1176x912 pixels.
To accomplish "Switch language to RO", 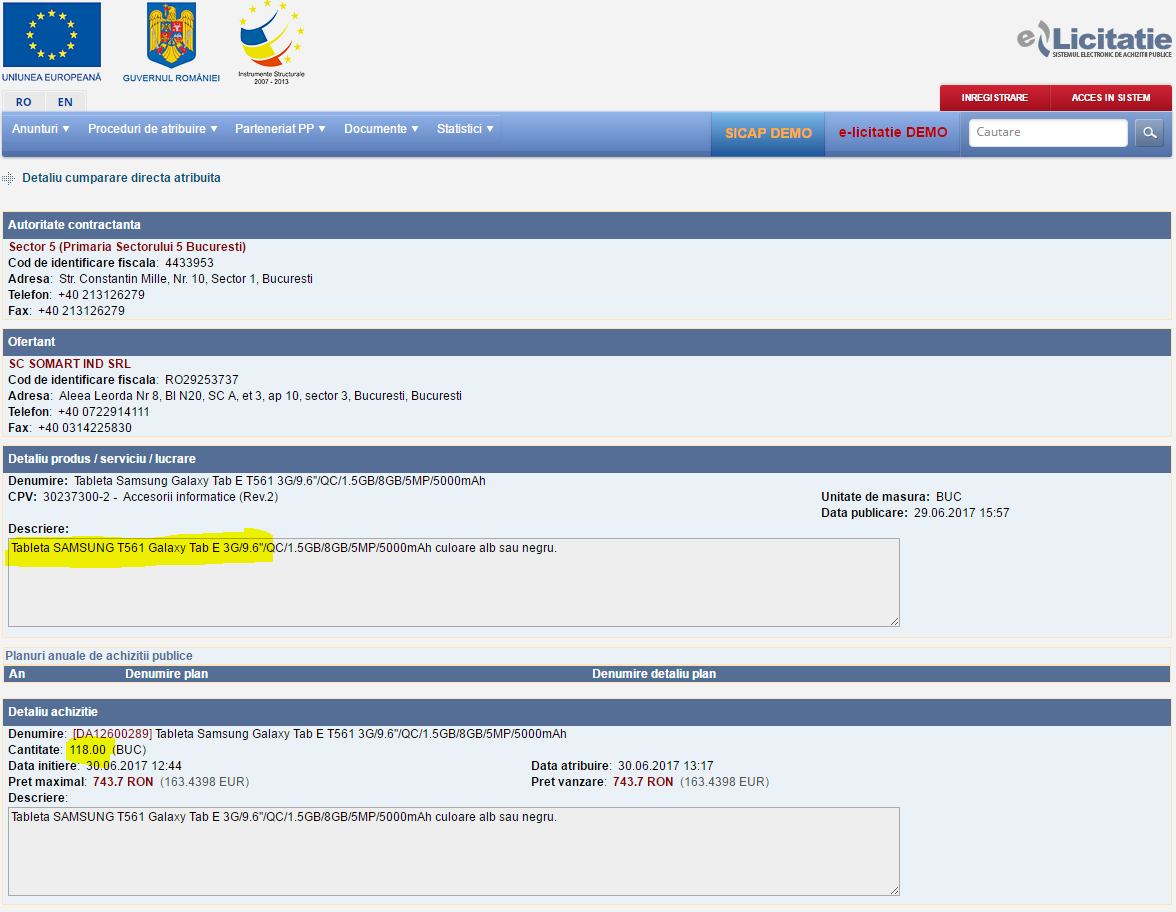I will pyautogui.click(x=23, y=102).
